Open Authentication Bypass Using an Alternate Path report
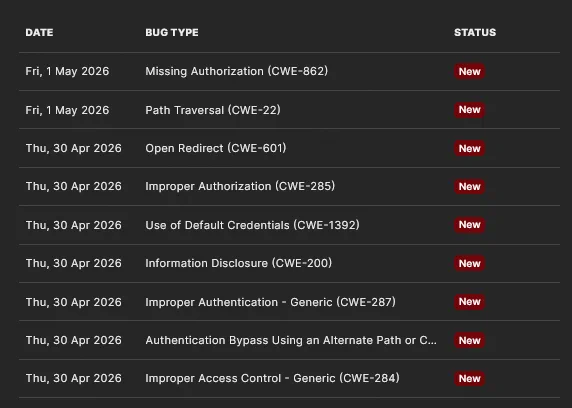Screen dimensions: 572x408 tap(291, 340)
